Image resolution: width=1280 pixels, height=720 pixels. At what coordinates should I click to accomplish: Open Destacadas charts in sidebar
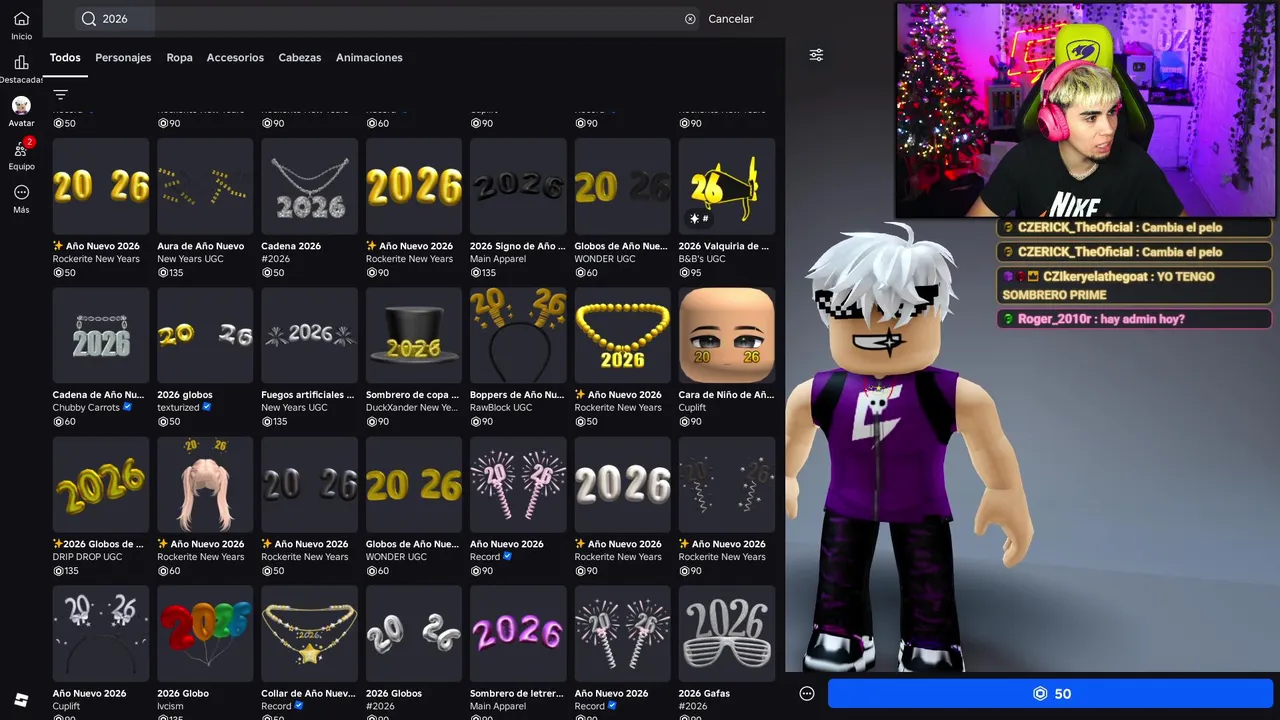tap(21, 63)
